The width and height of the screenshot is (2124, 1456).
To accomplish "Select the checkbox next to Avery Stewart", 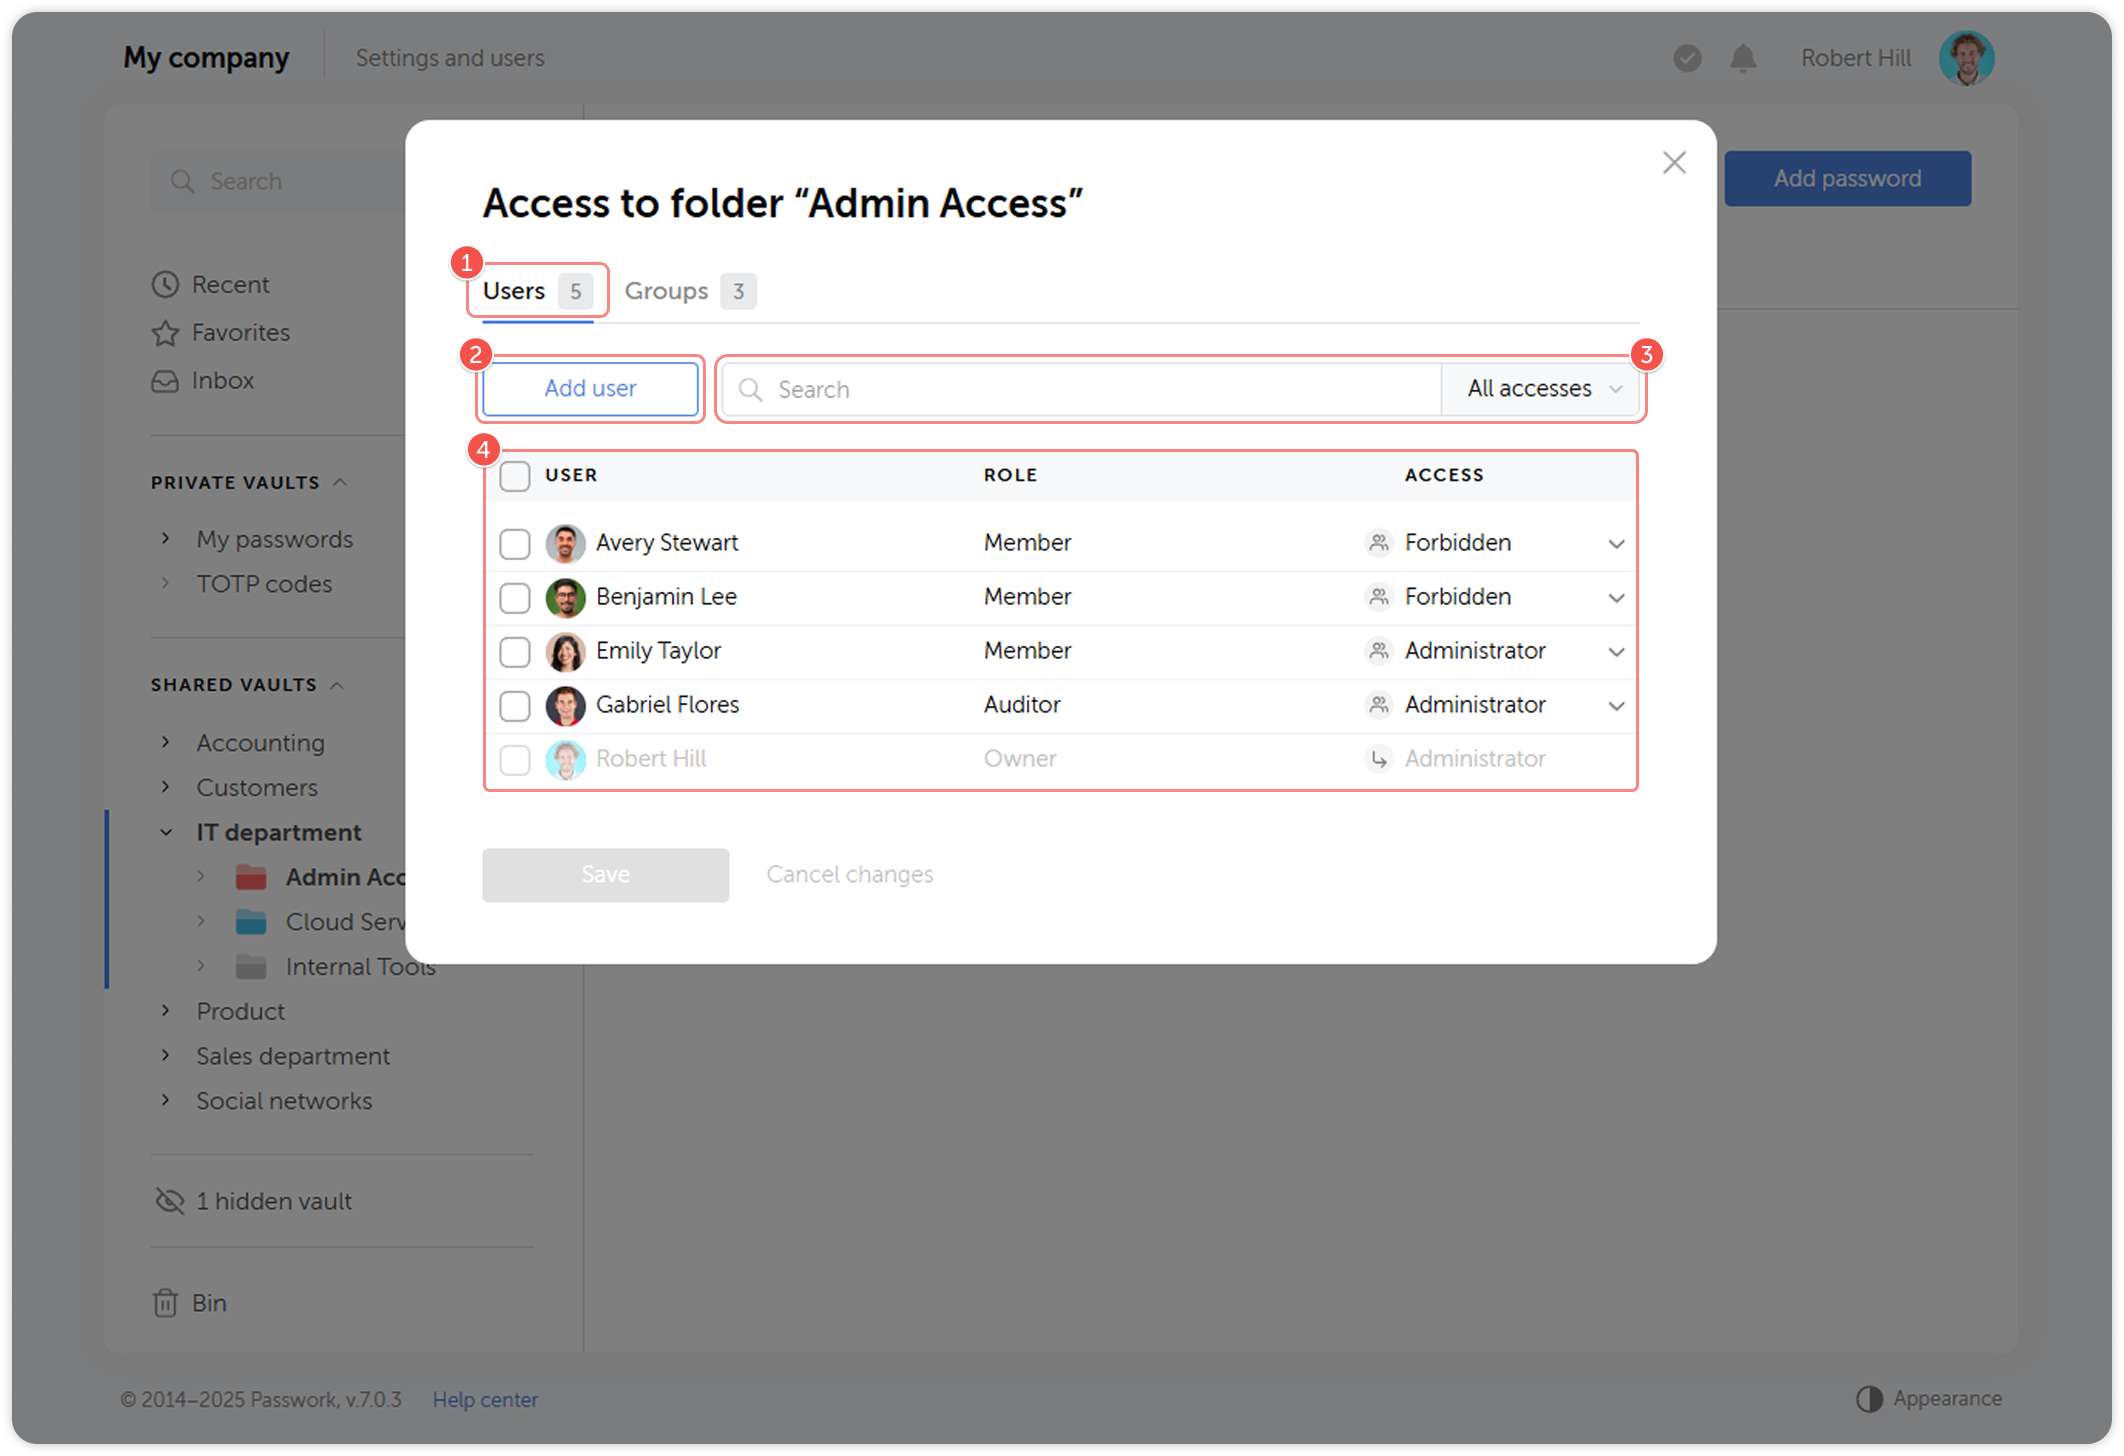I will [515, 543].
